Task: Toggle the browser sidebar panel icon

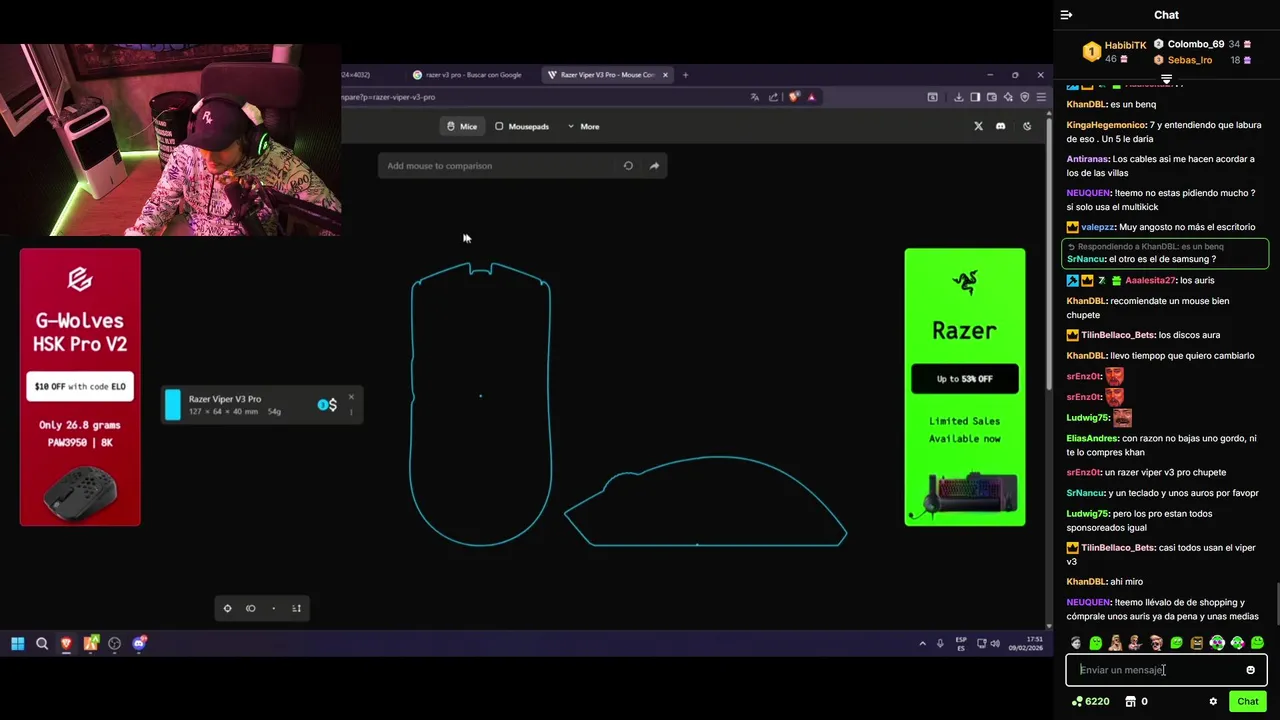Action: point(975,97)
